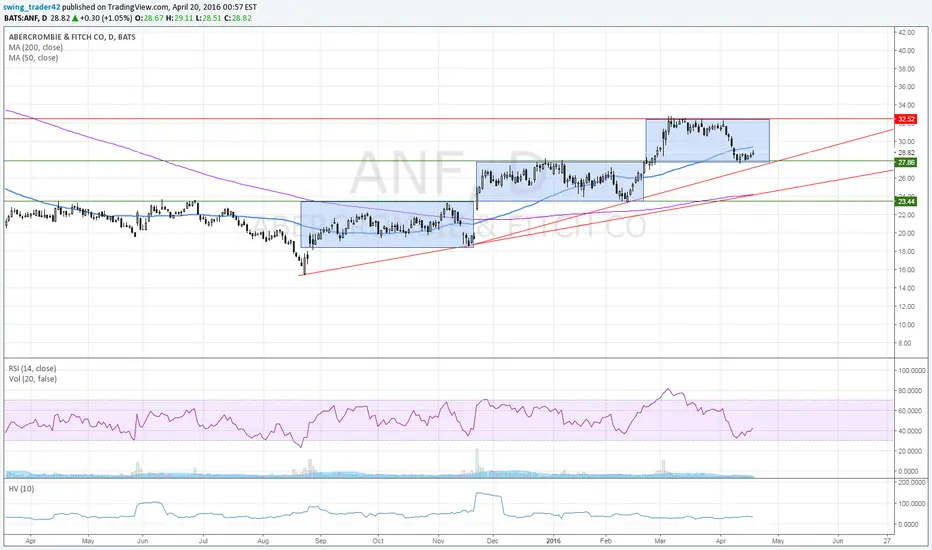Click the 34.00 price axis label
The height and width of the screenshot is (550, 932).
pyautogui.click(x=906, y=105)
